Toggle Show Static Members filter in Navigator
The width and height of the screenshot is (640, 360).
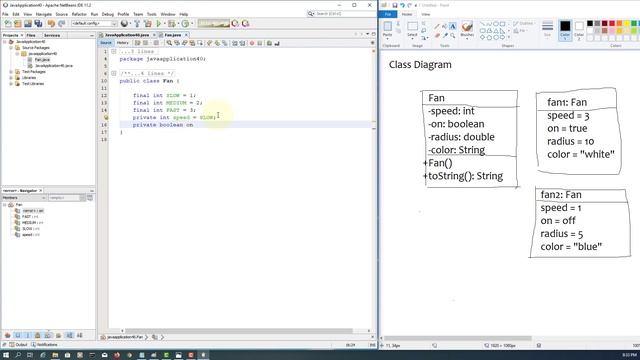point(28,335)
